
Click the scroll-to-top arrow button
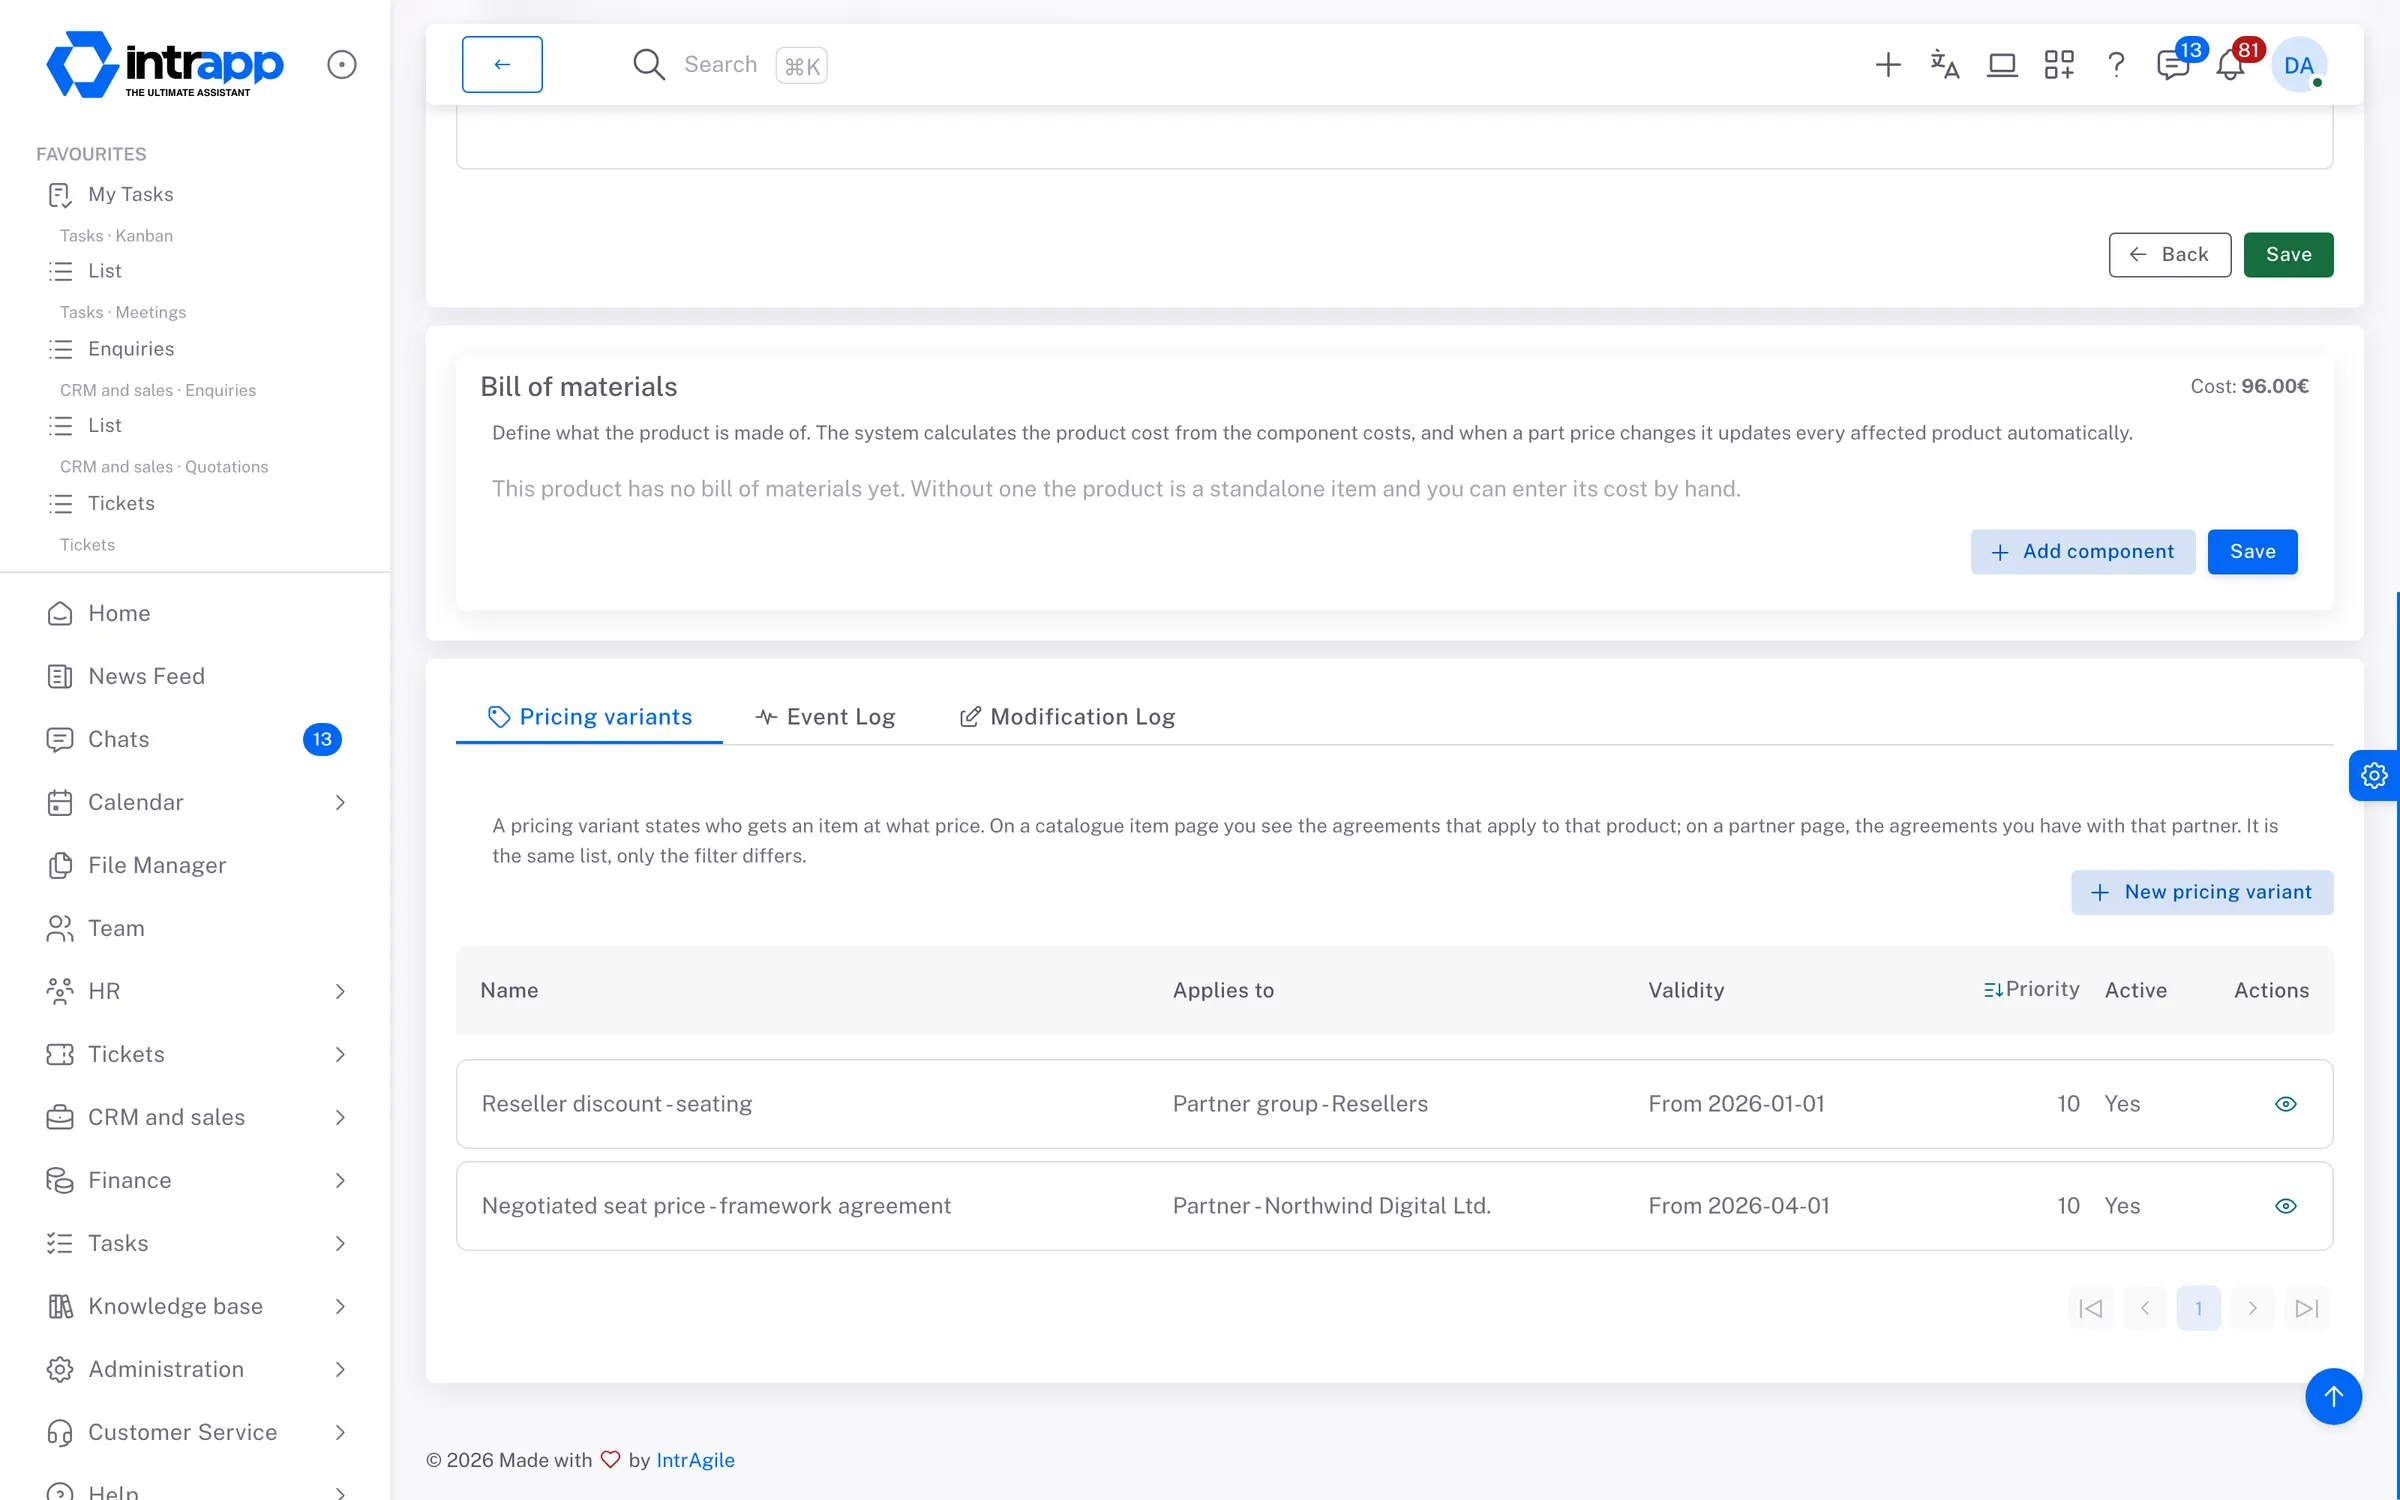(2333, 1396)
